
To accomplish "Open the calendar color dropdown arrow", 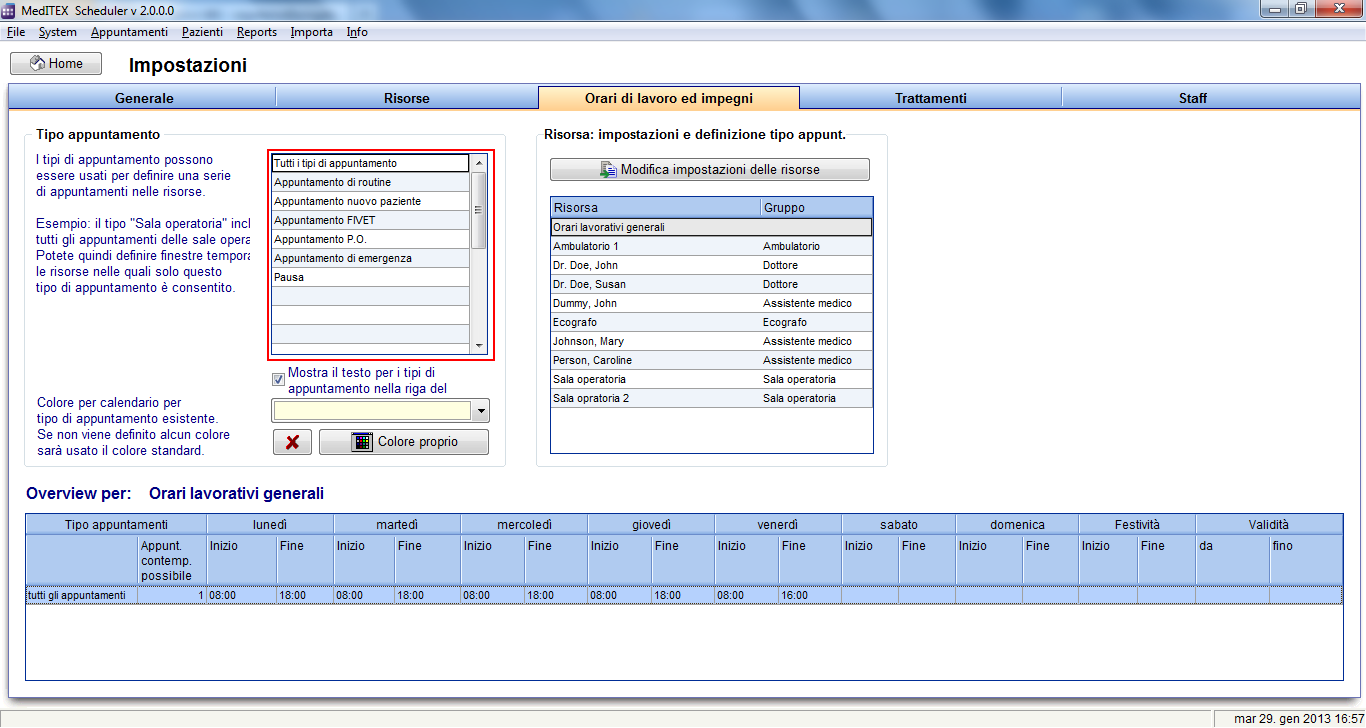I will coord(481,411).
